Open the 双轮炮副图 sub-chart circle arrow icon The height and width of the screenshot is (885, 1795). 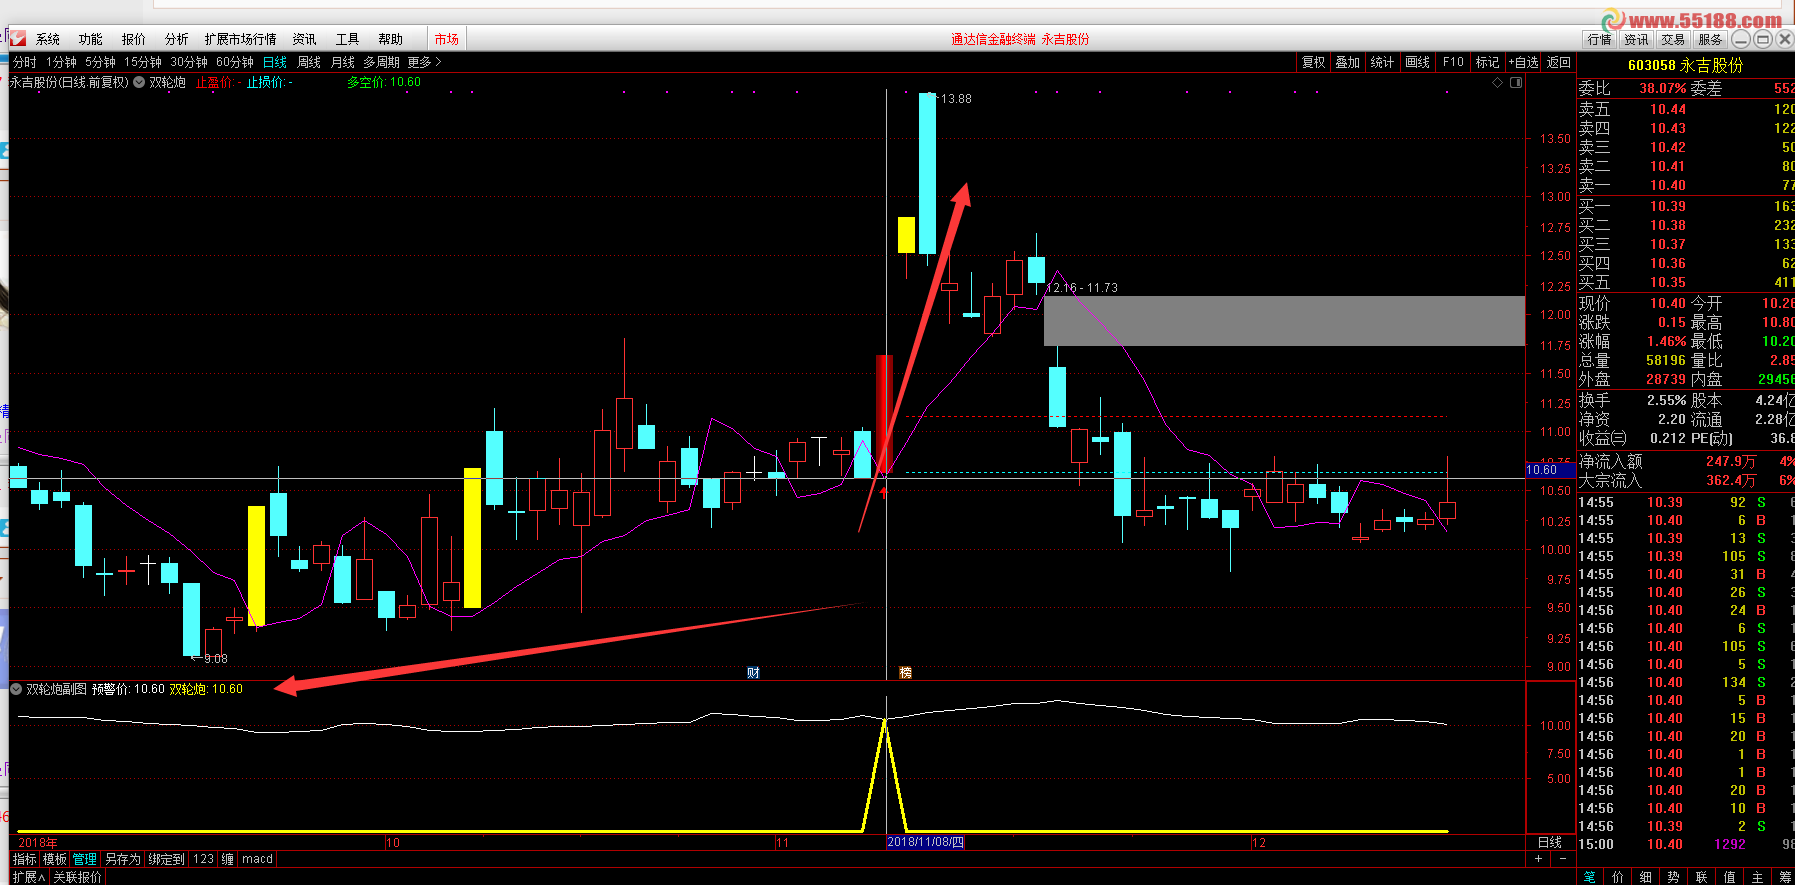pos(16,689)
